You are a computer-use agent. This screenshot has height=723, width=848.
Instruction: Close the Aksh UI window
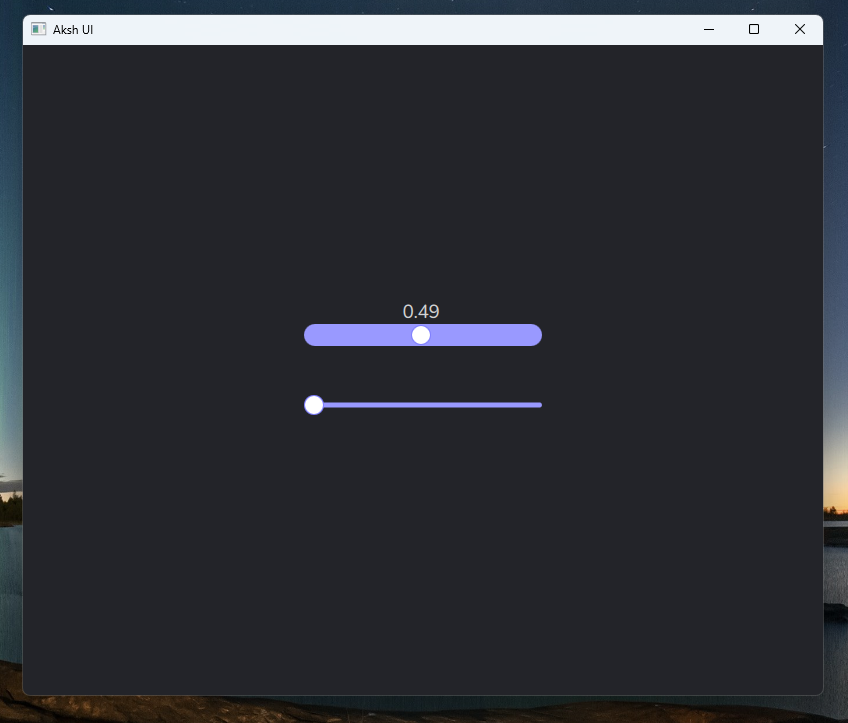pyautogui.click(x=800, y=30)
